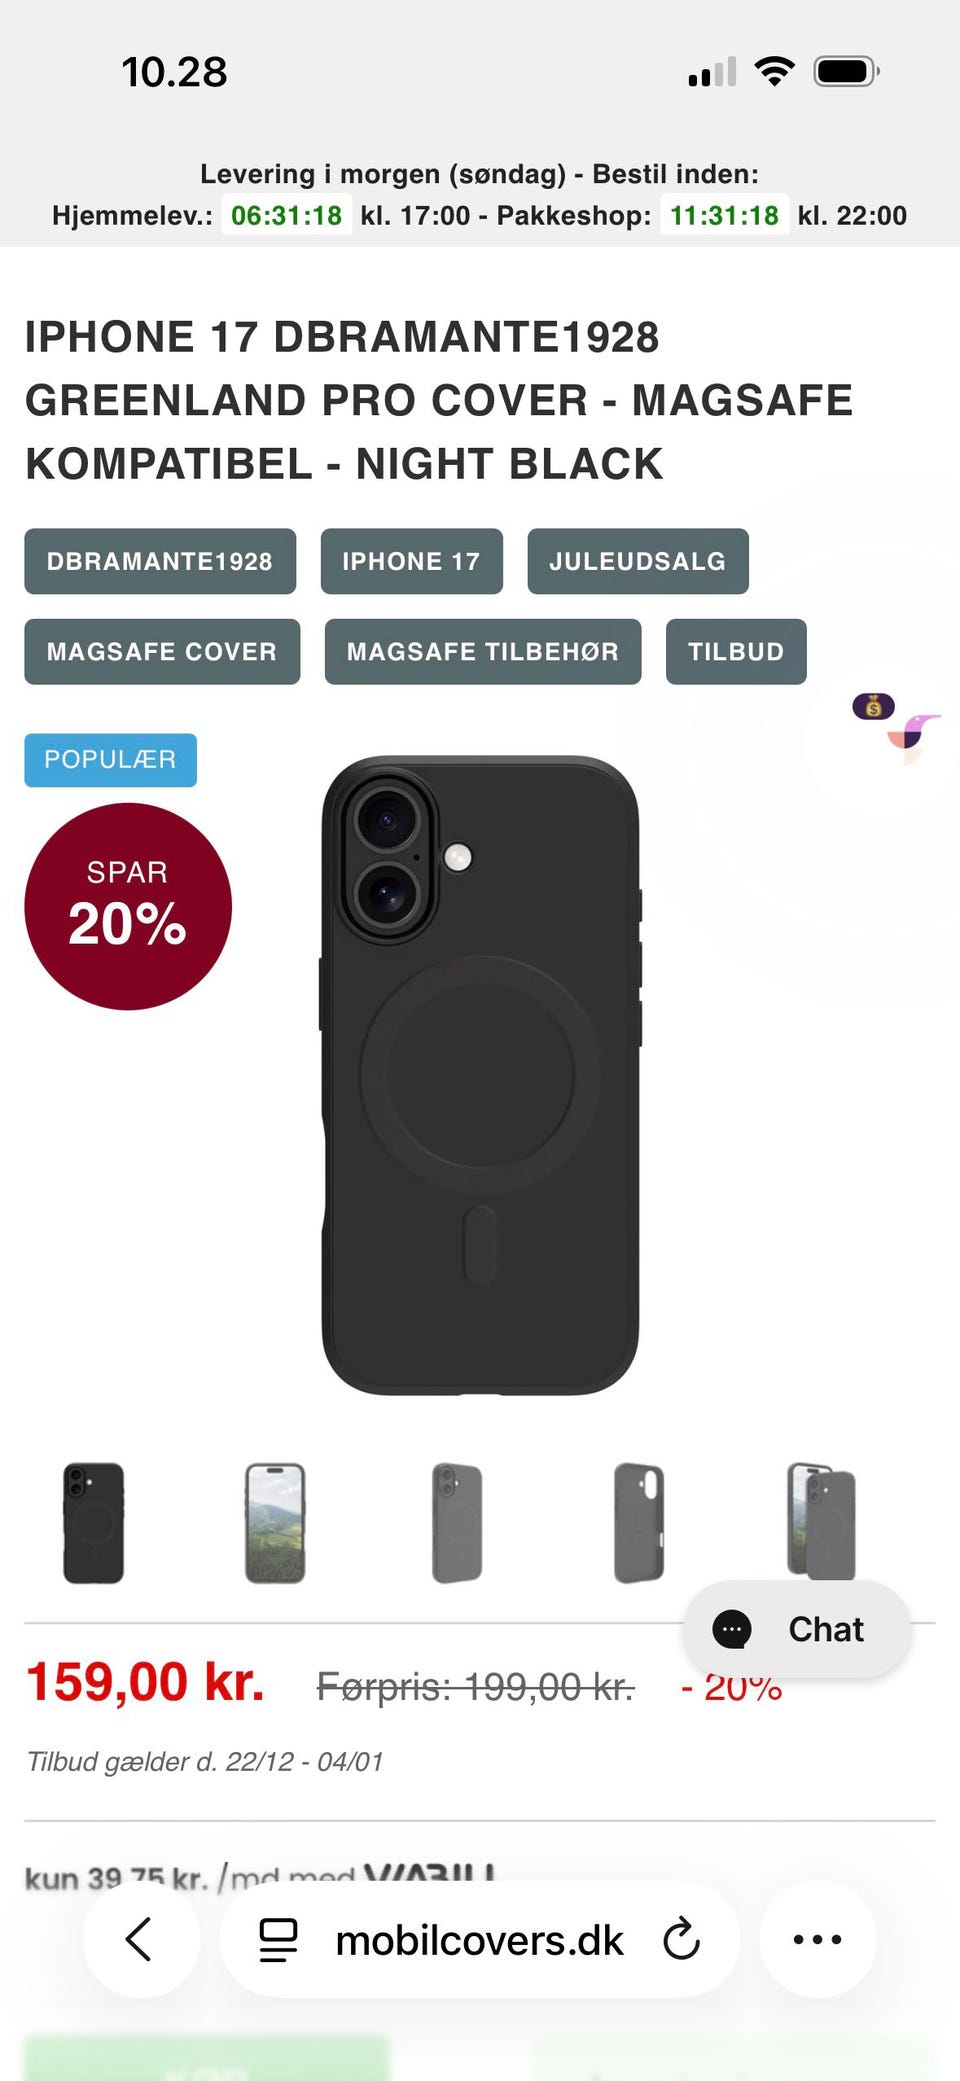The height and width of the screenshot is (2081, 960).
Task: Open the JULEUDSALG category tag
Action: (637, 561)
